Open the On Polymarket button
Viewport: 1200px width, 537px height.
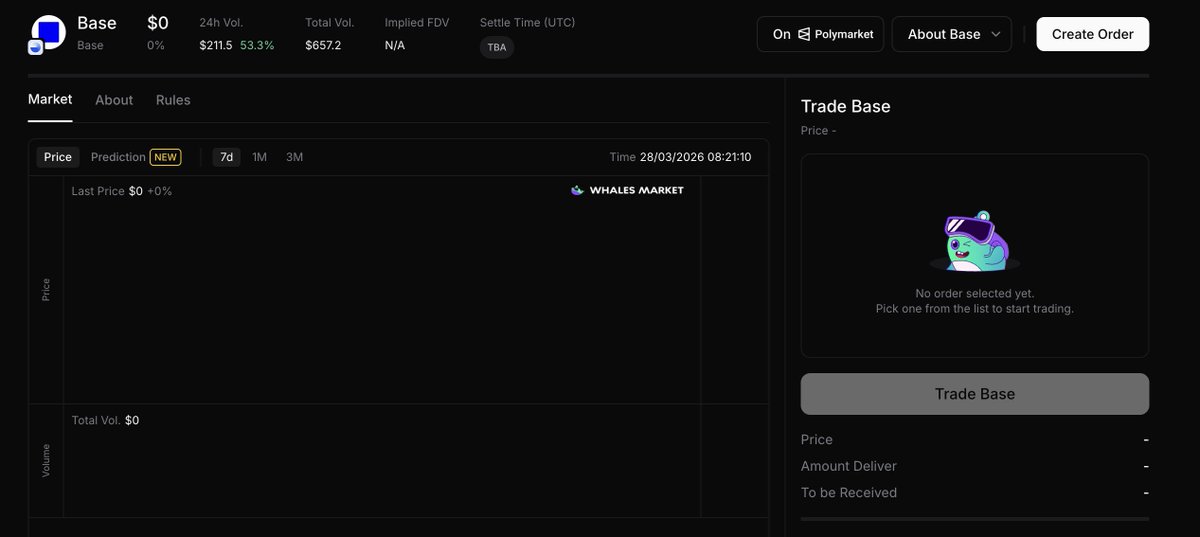pos(821,34)
